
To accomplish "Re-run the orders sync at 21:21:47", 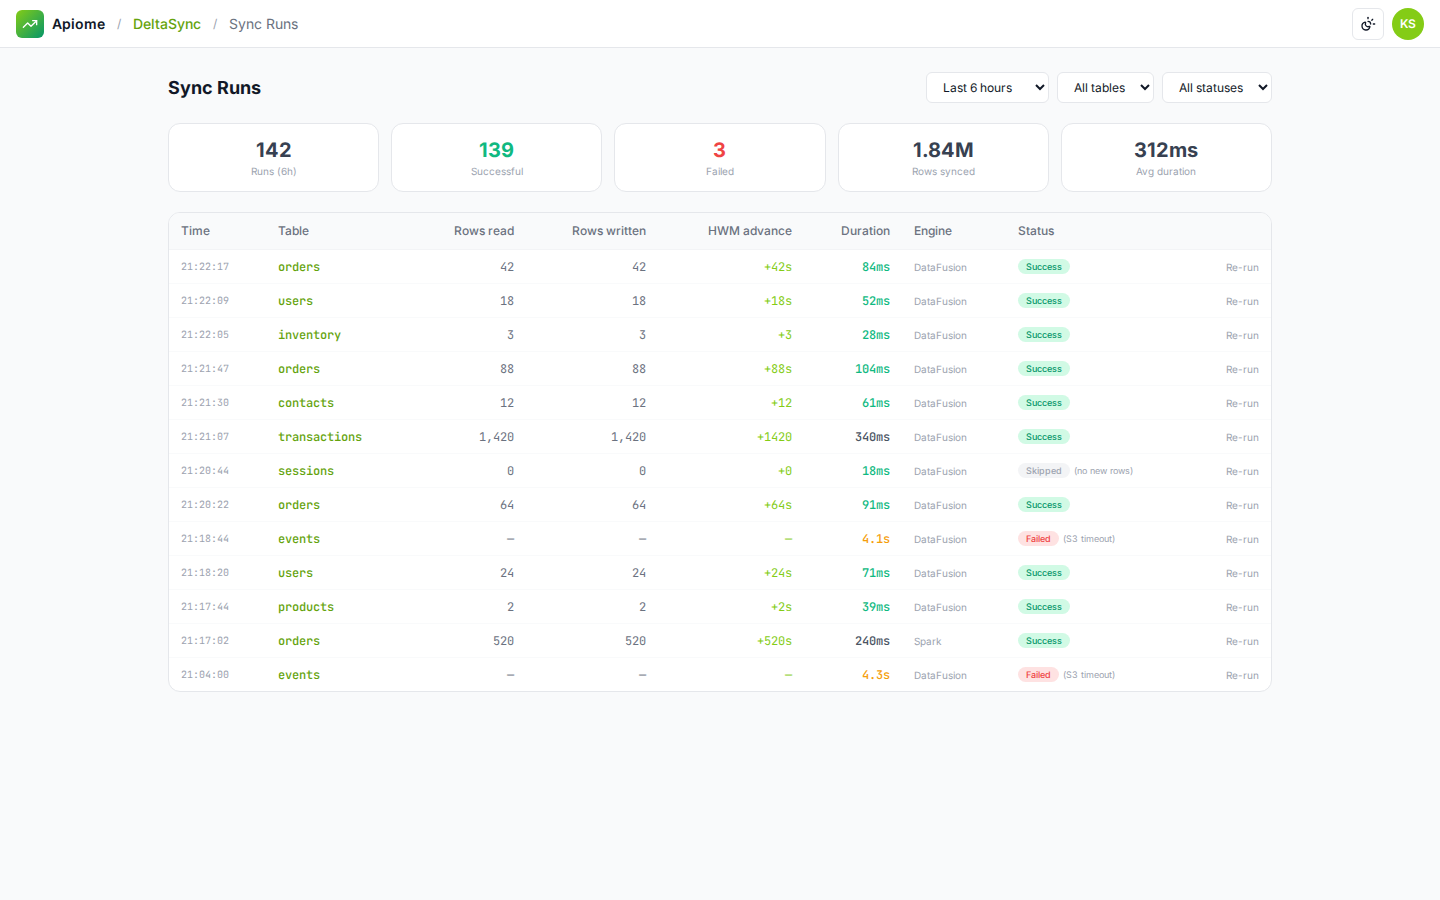I will coord(1242,369).
